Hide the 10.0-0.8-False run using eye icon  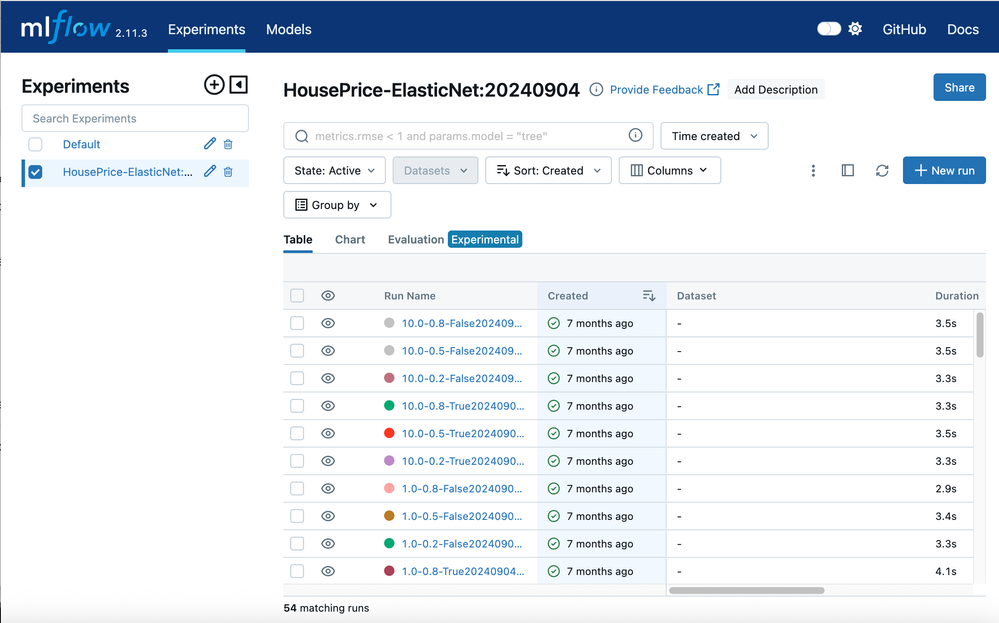tap(328, 323)
